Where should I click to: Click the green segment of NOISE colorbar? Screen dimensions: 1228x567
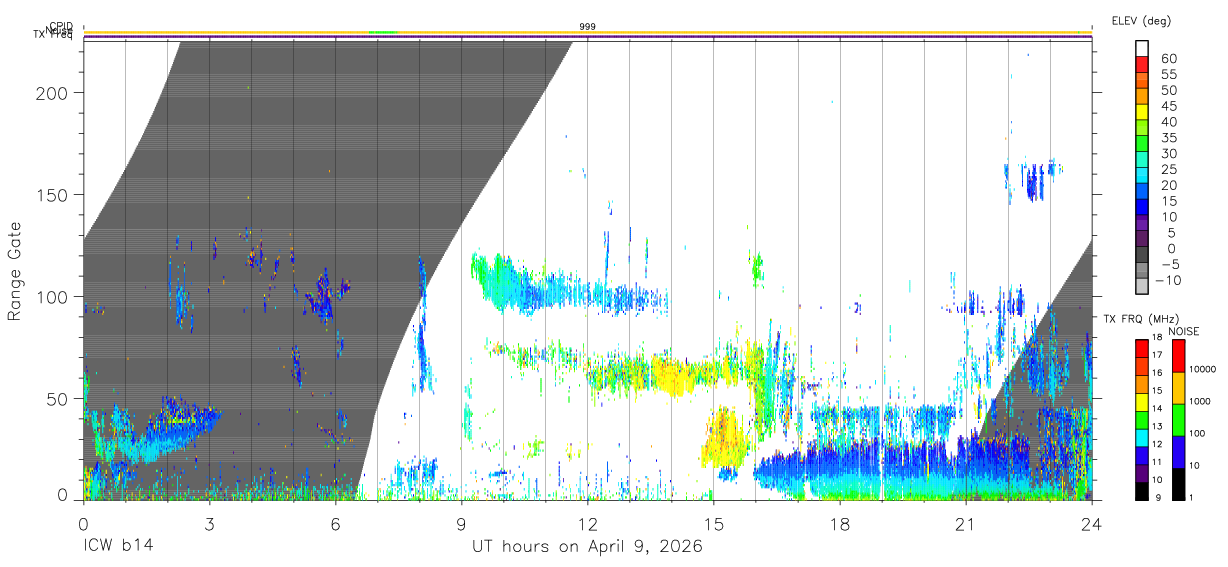click(x=1177, y=420)
